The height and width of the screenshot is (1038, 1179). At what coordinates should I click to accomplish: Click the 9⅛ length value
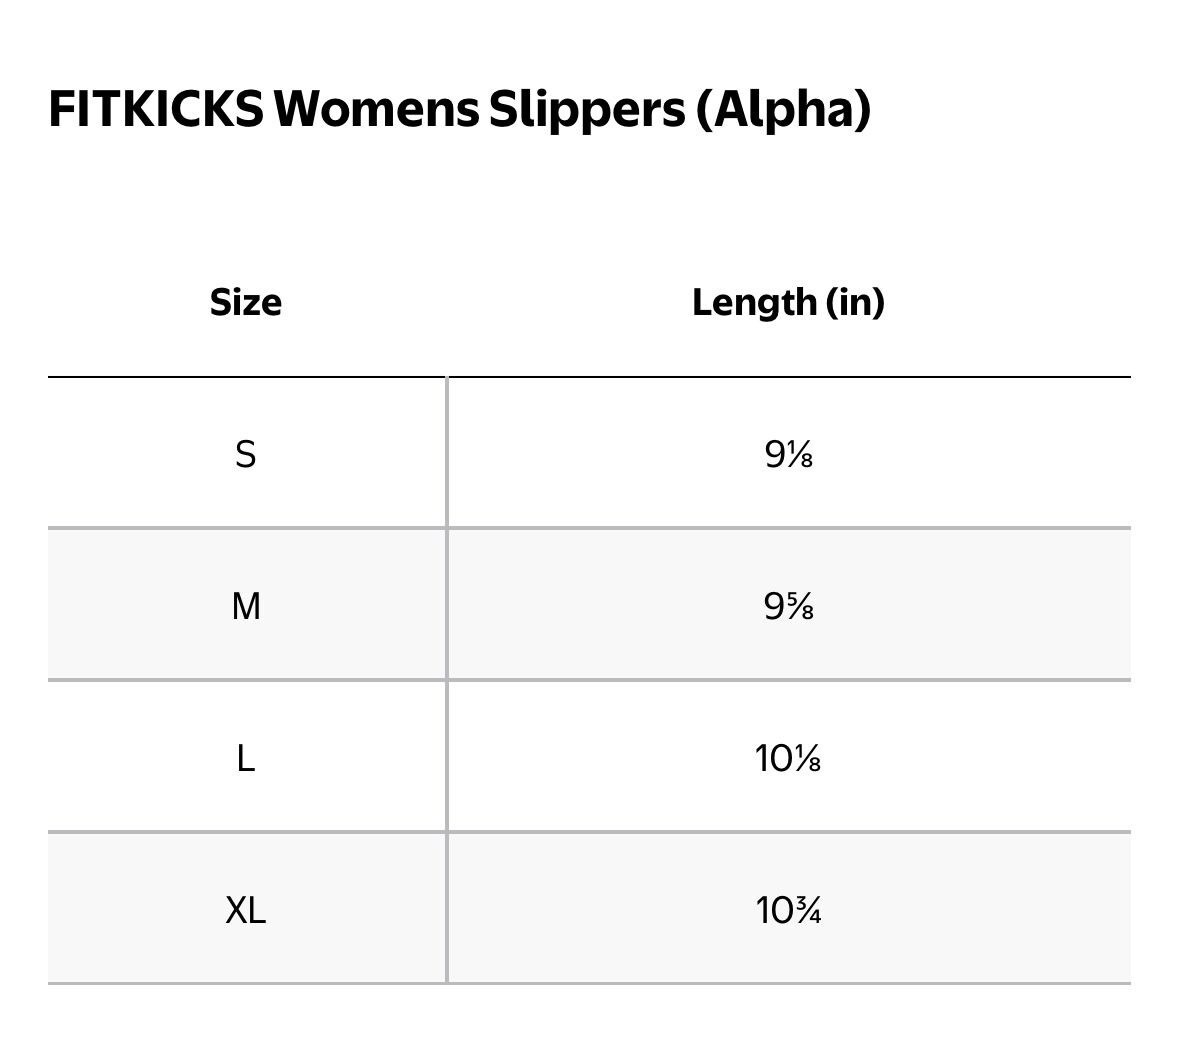[x=788, y=455]
